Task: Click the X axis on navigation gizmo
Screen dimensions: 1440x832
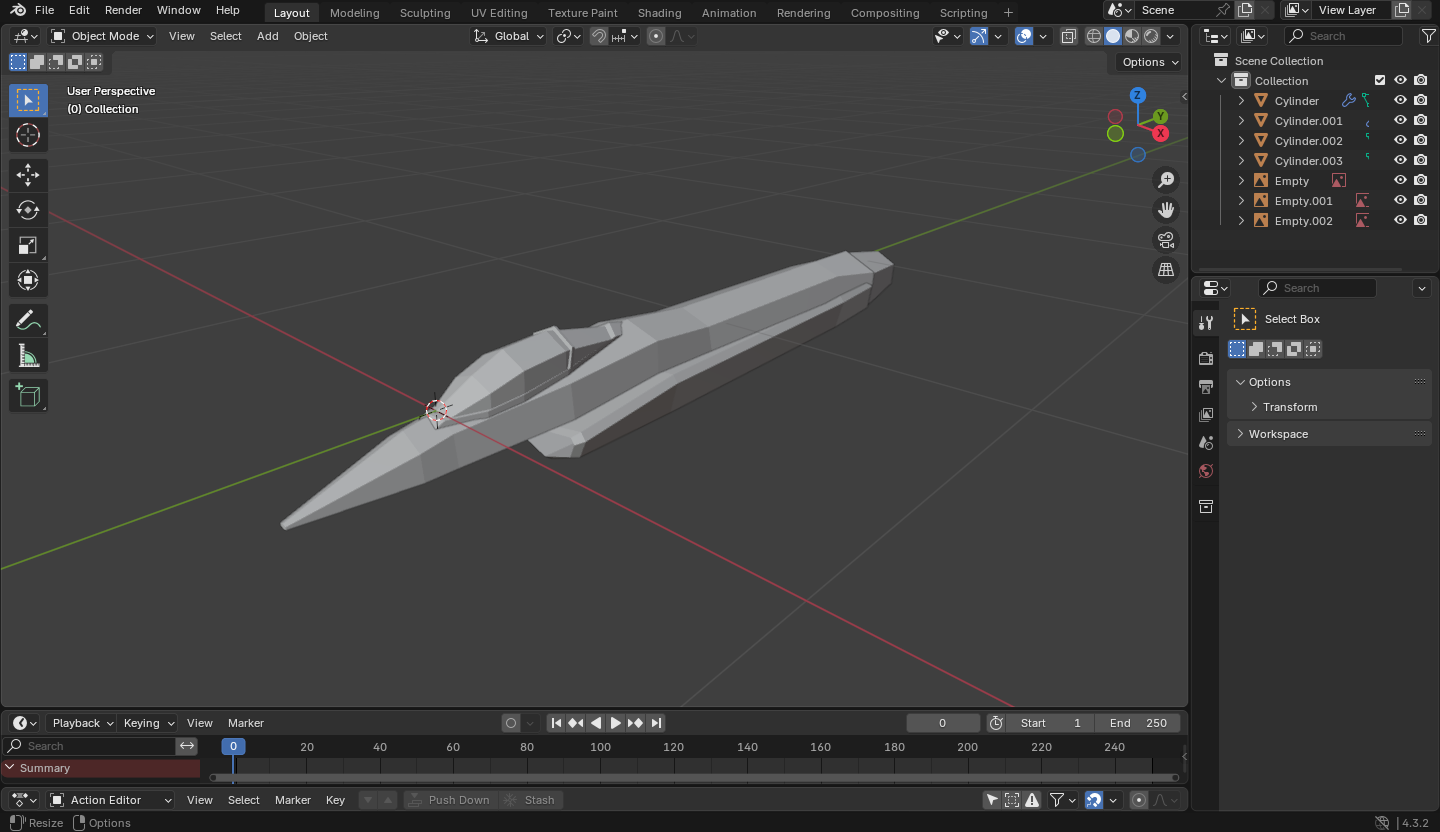Action: click(1160, 133)
